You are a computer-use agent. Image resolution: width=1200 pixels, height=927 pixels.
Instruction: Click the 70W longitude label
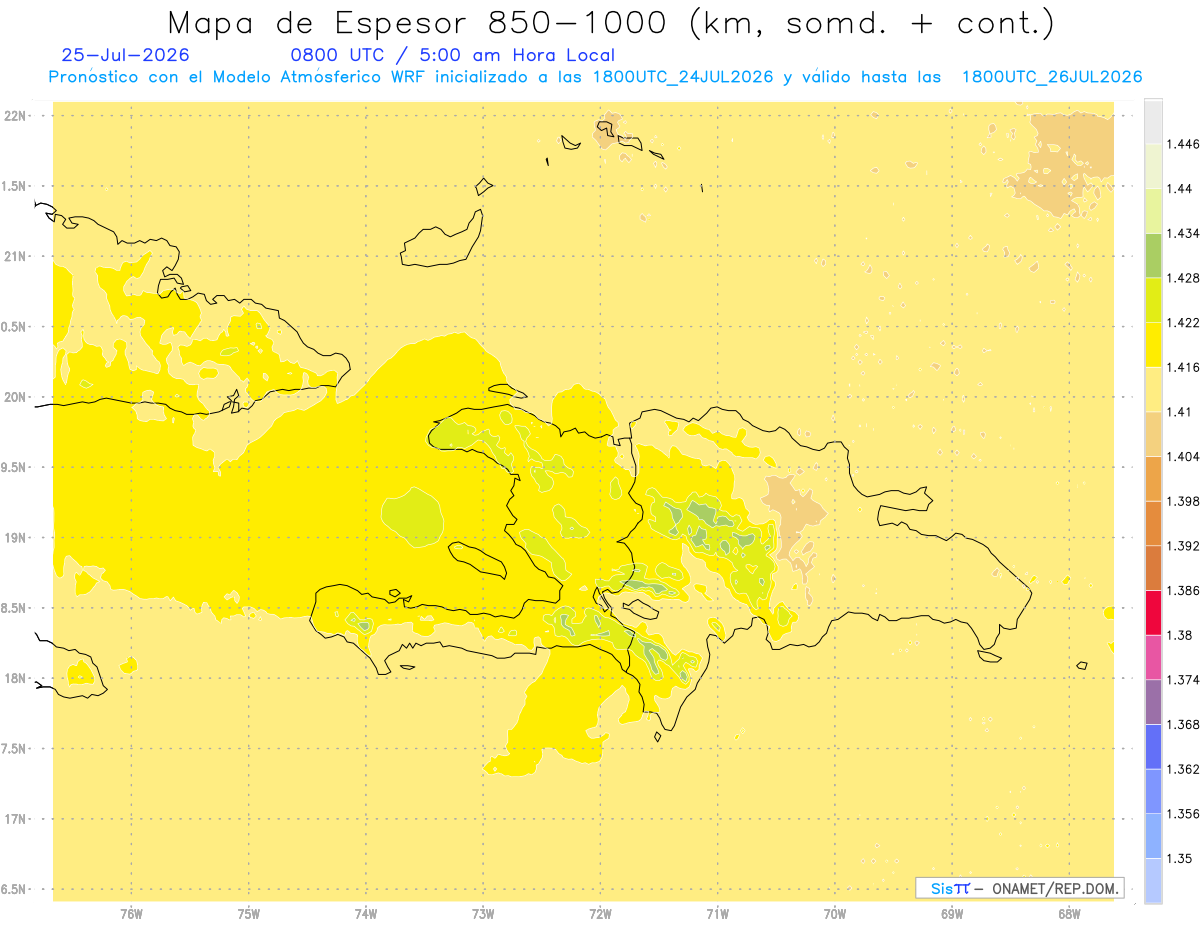tap(835, 913)
